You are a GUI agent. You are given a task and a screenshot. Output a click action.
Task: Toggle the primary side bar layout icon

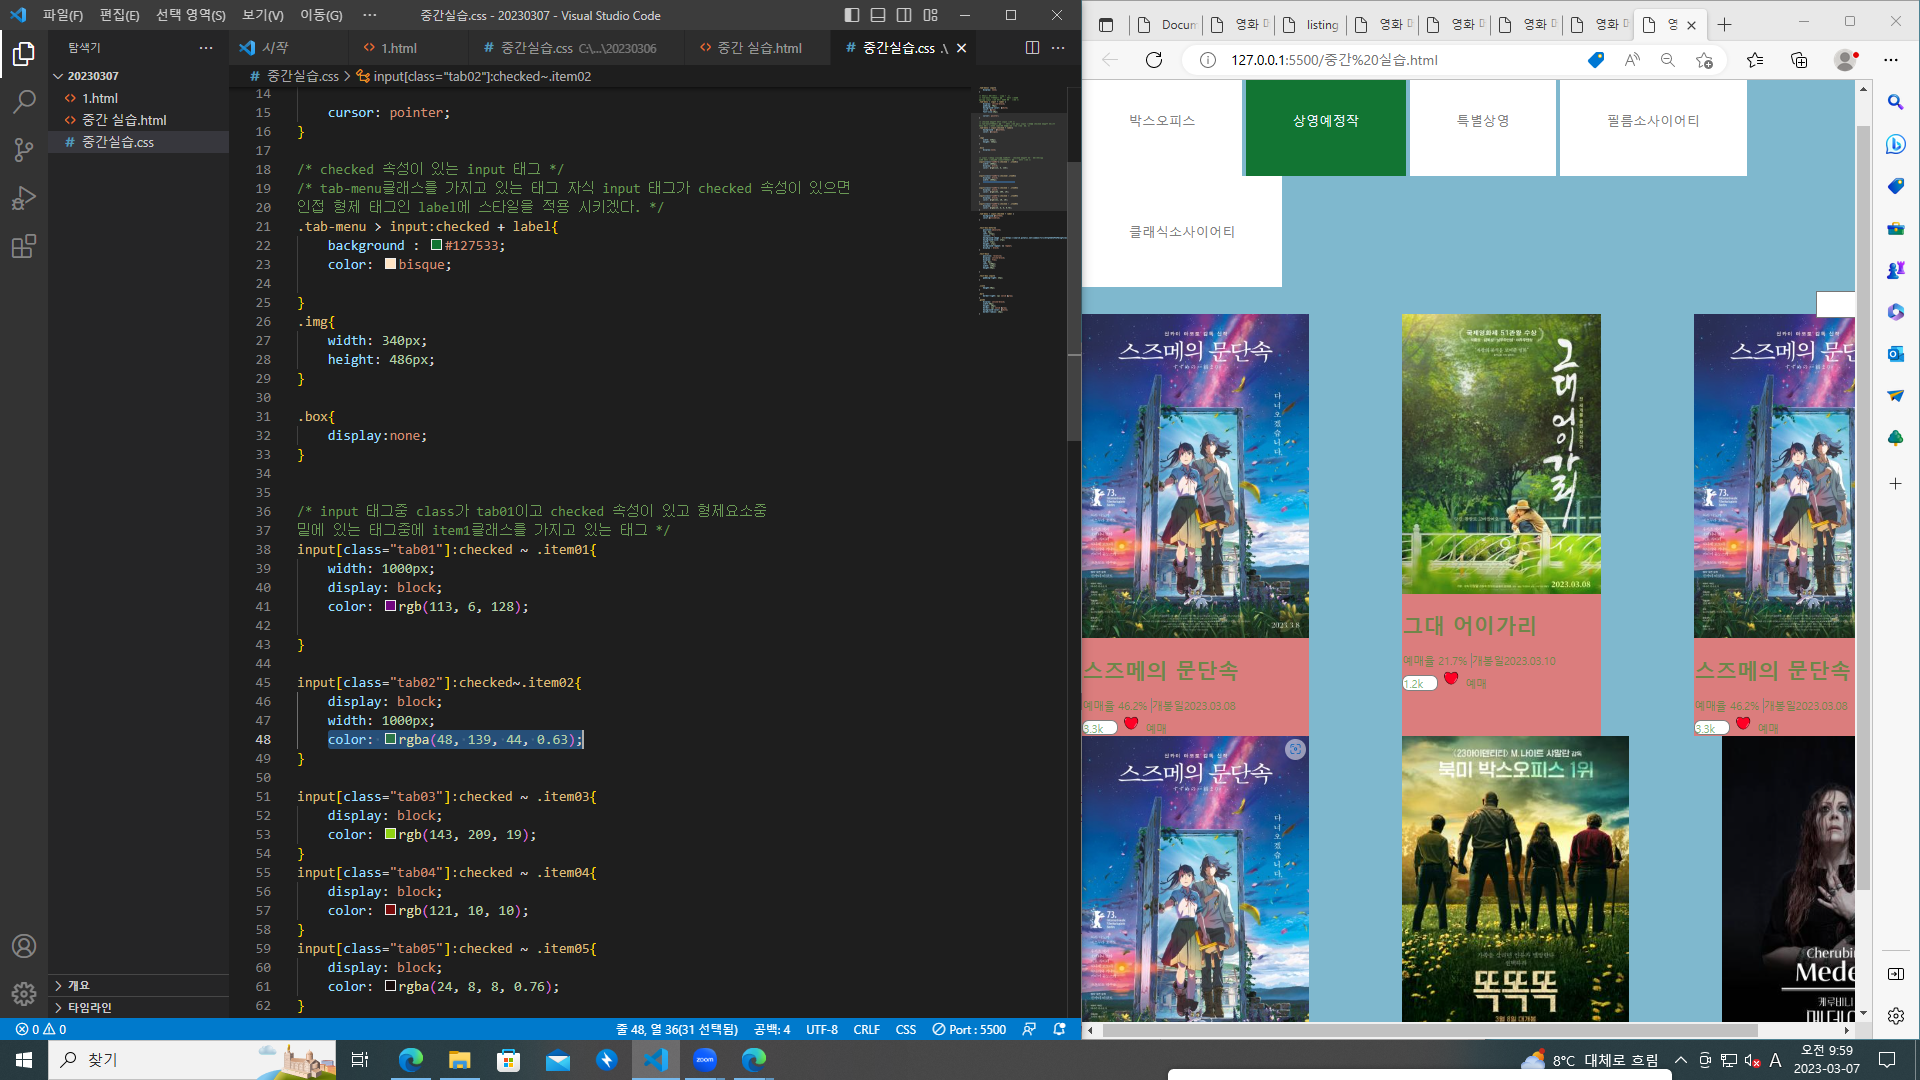click(852, 15)
